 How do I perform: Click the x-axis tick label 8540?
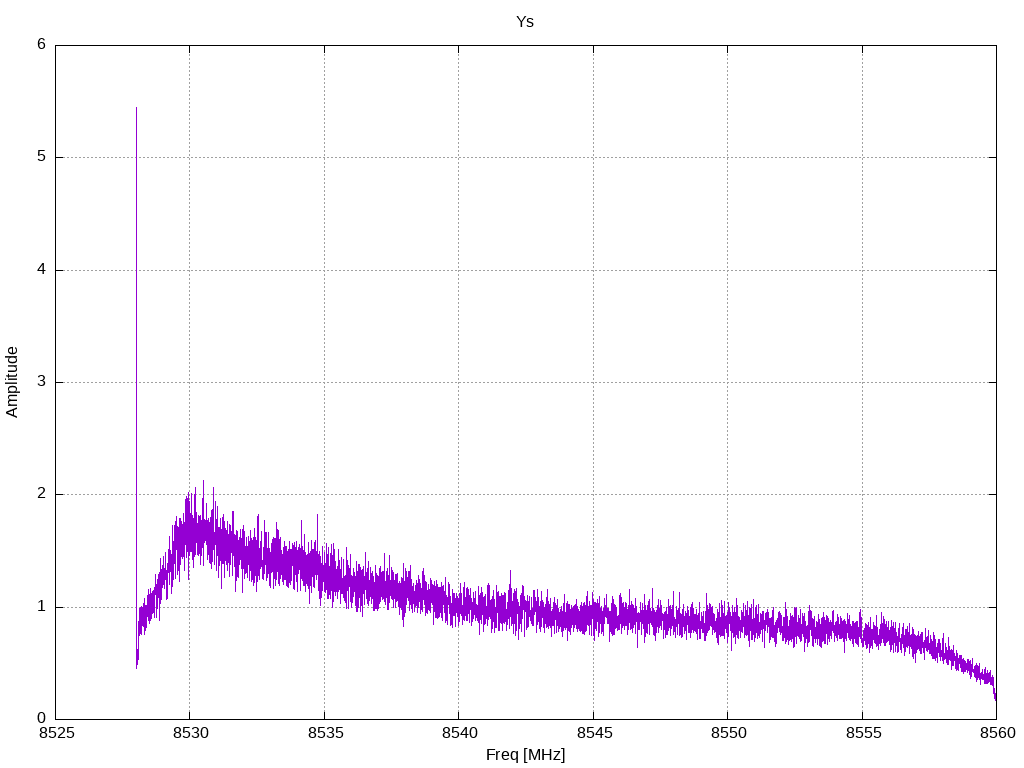[x=459, y=733]
